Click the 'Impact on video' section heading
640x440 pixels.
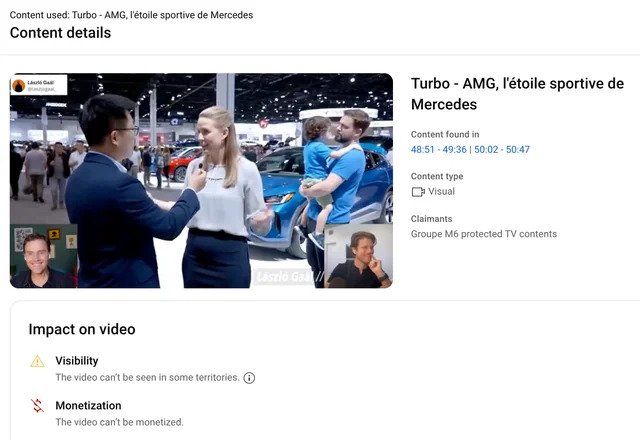pos(81,329)
